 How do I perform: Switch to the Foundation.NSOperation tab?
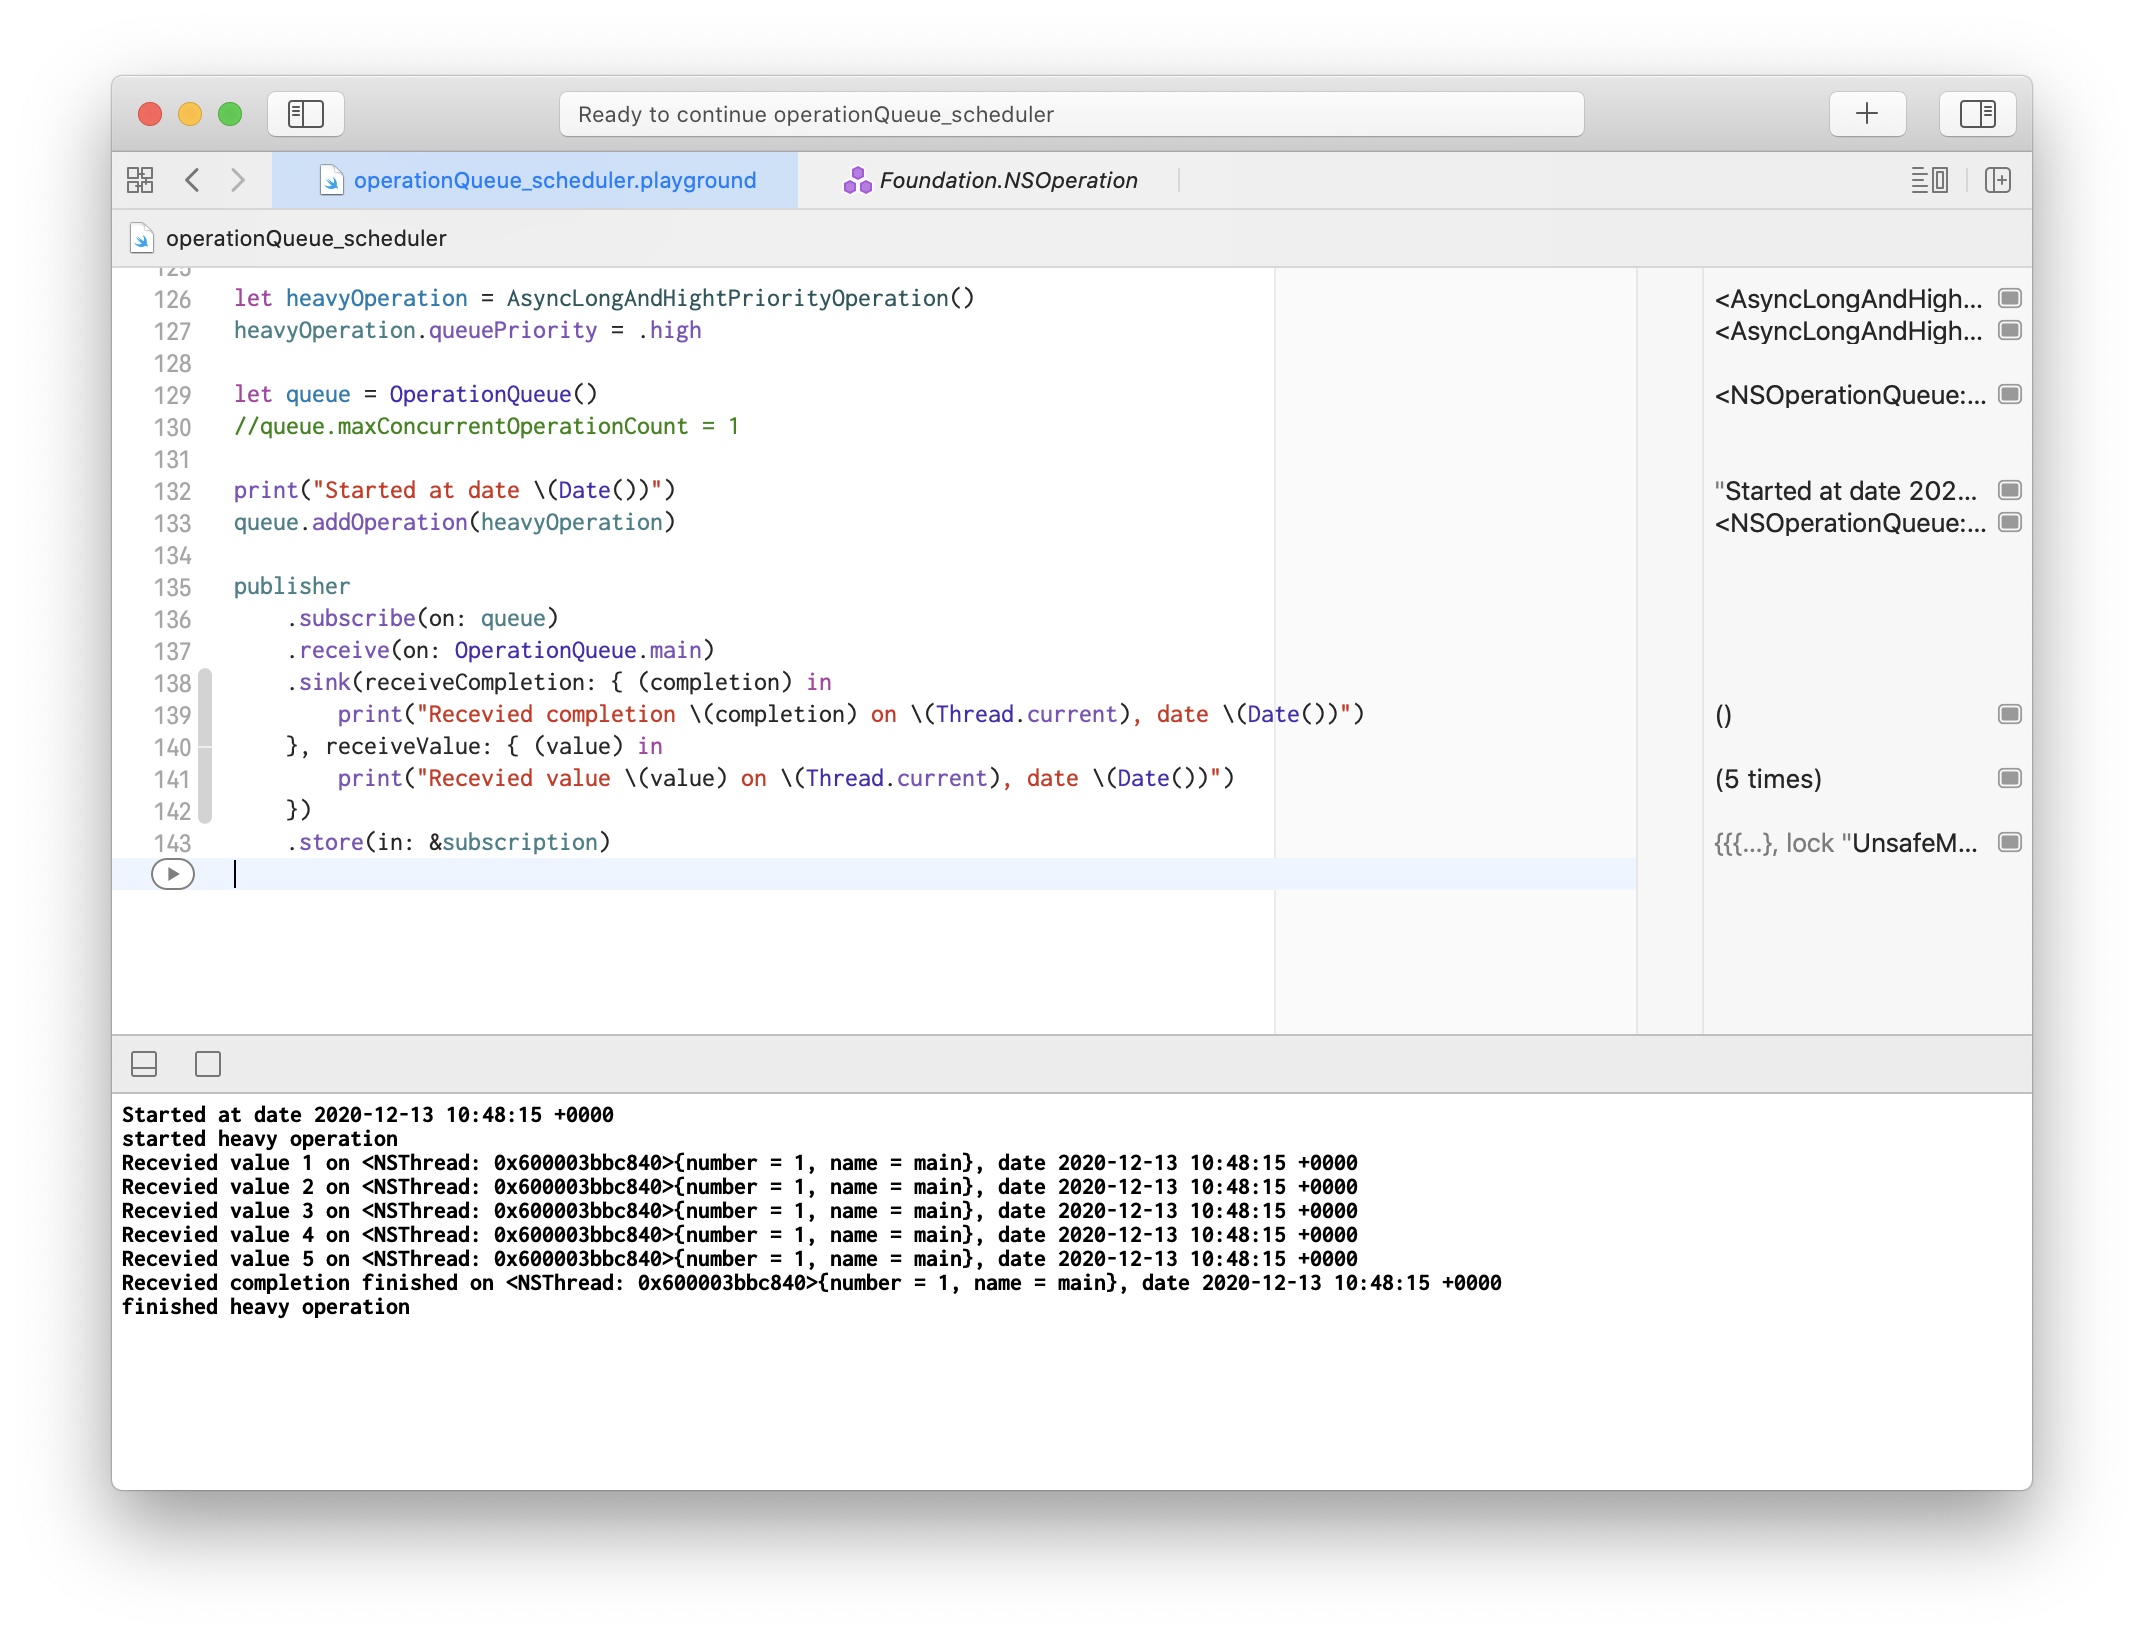click(x=990, y=180)
